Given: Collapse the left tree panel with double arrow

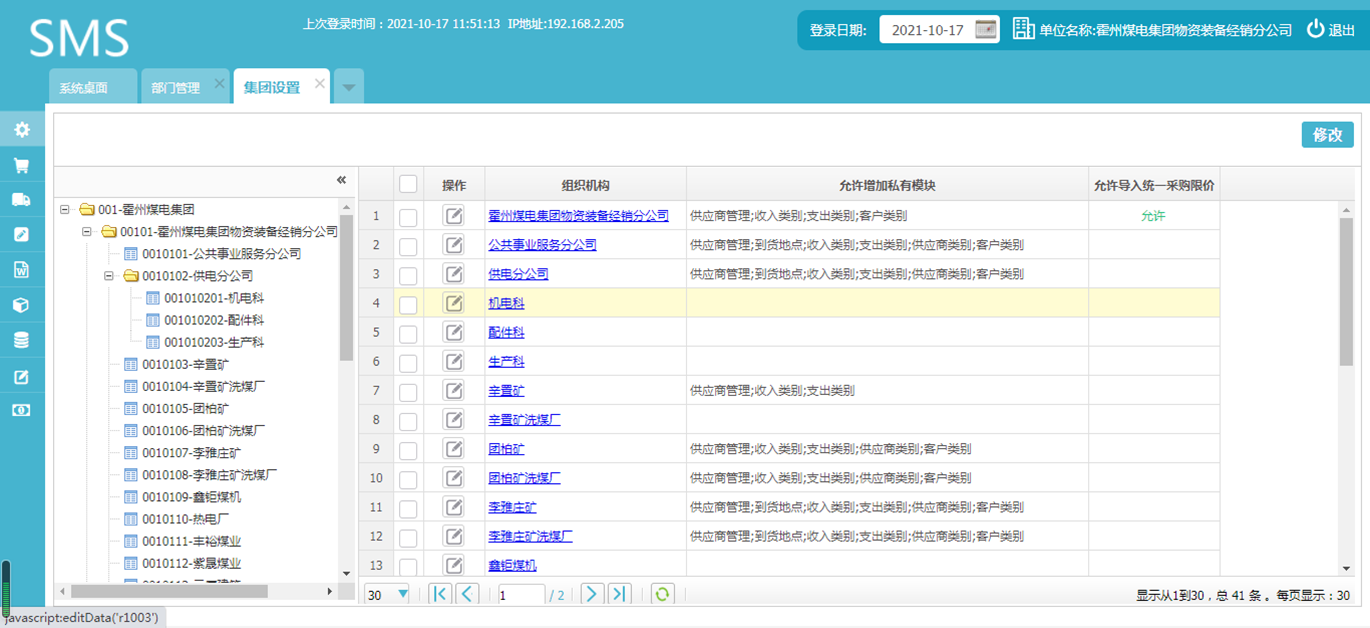Looking at the screenshot, I should (x=341, y=180).
